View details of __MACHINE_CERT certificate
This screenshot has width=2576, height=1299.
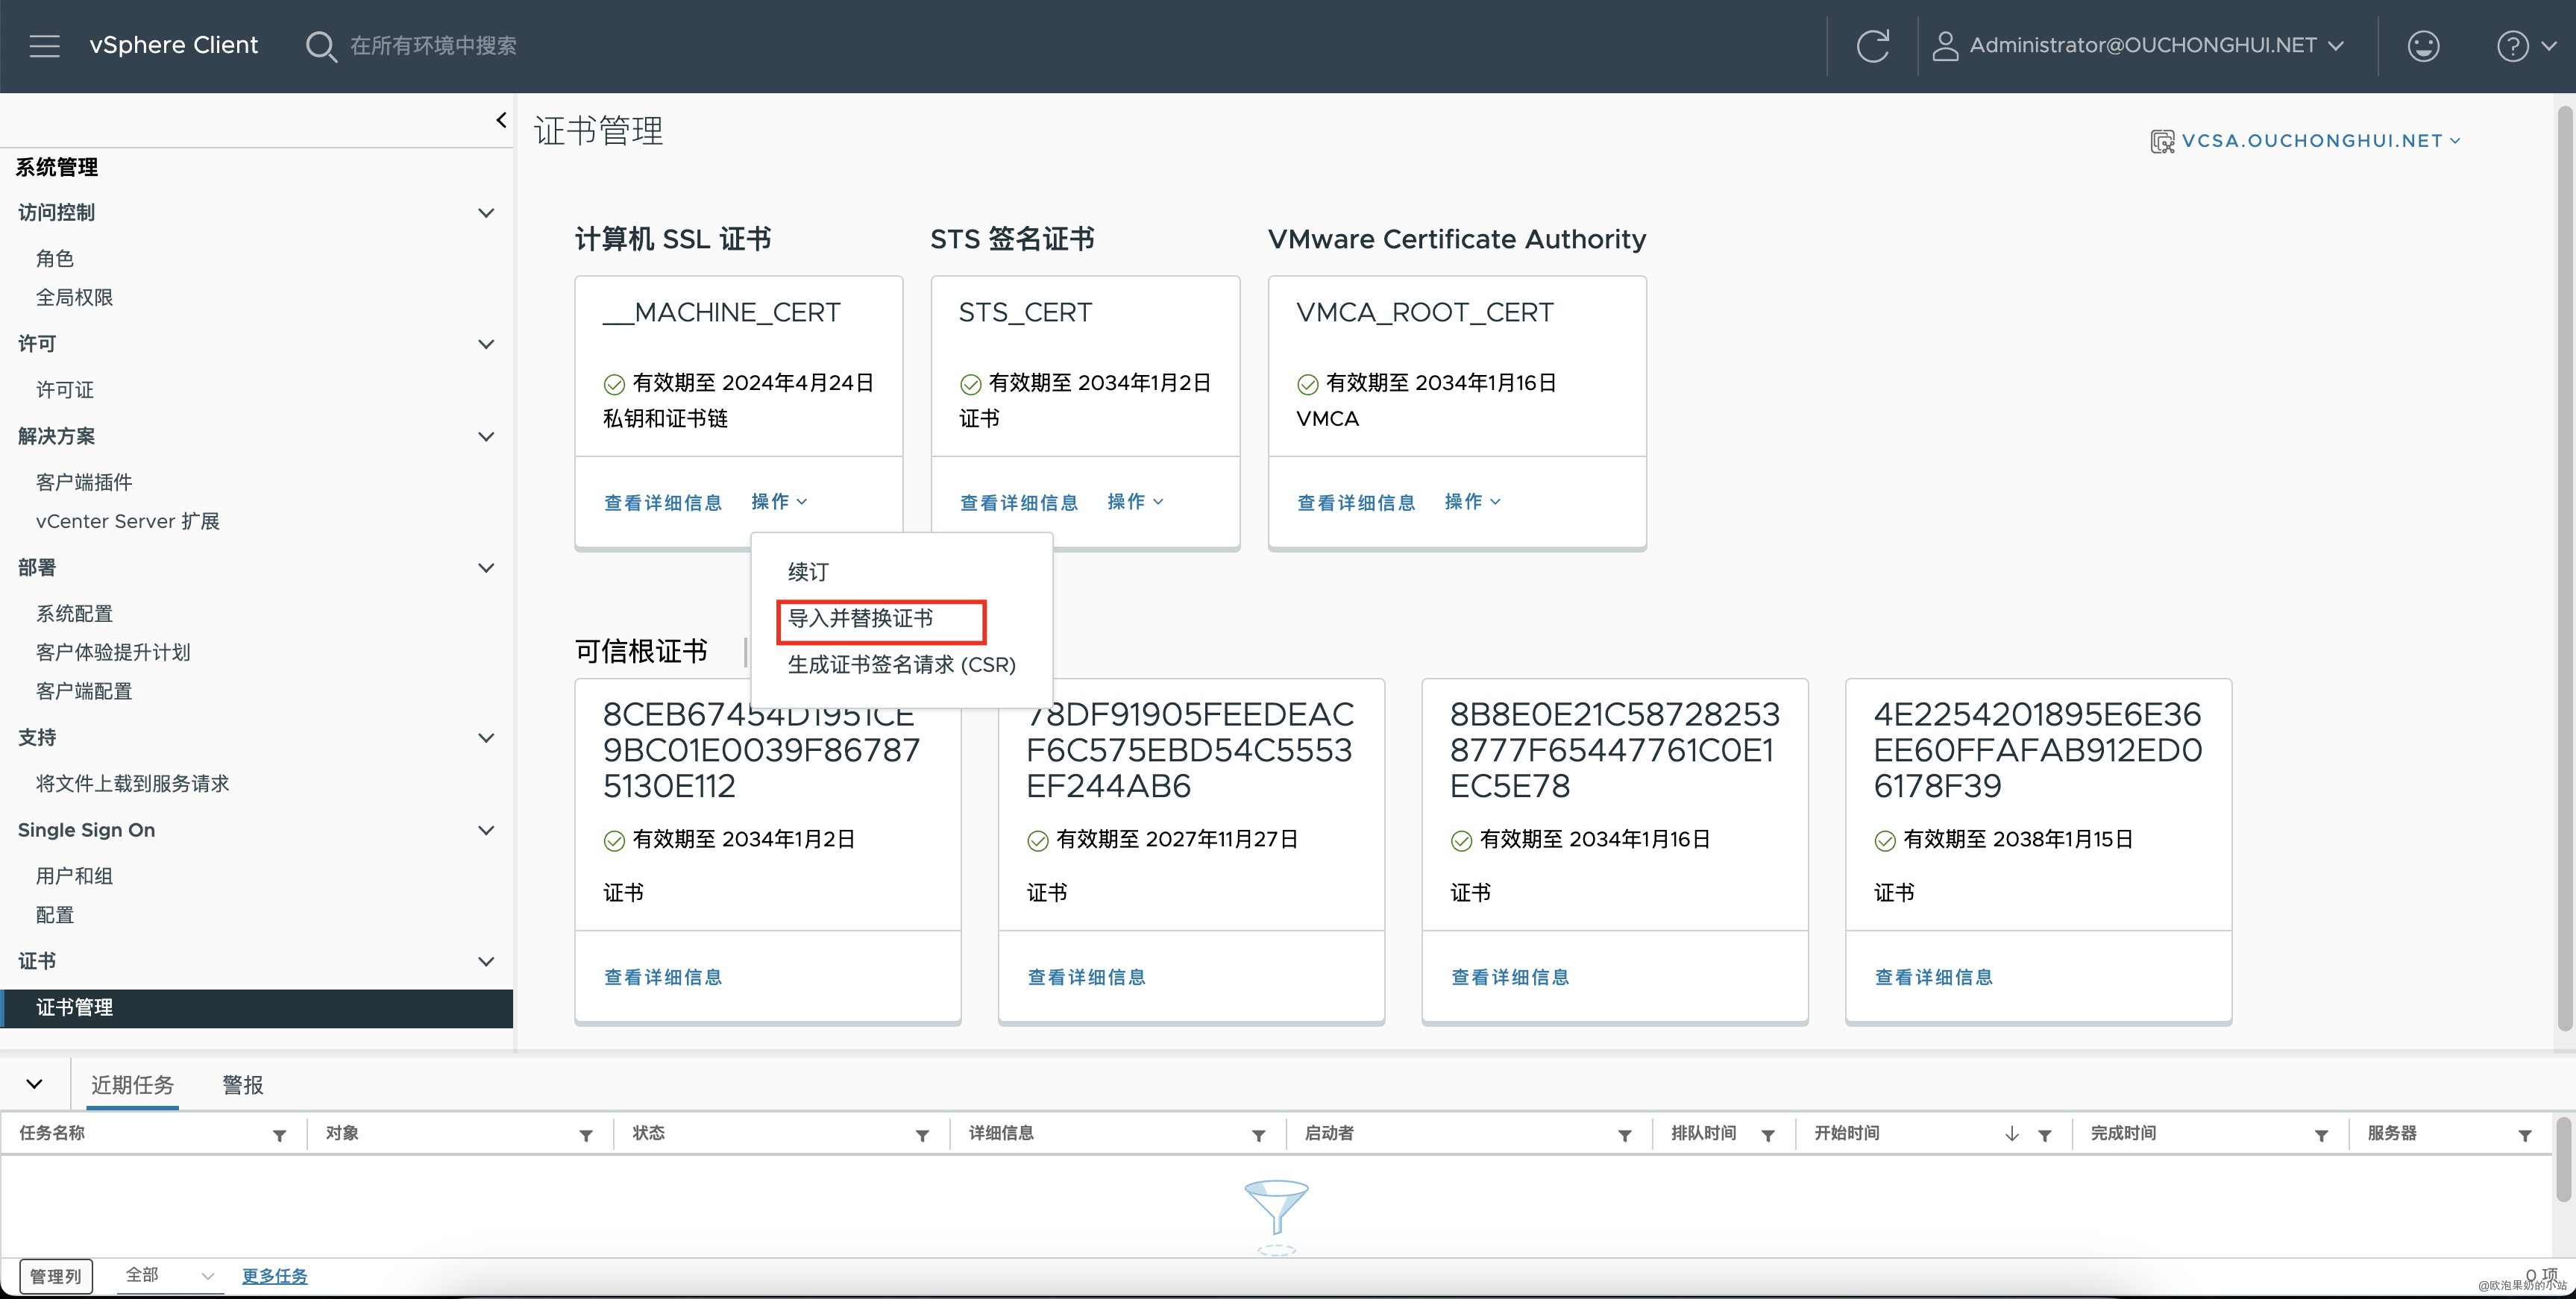[x=663, y=503]
